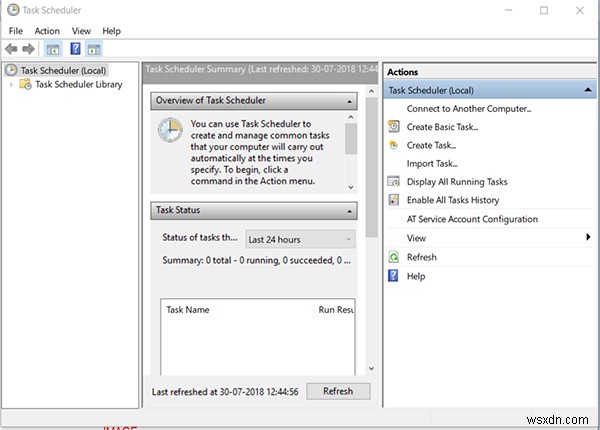This screenshot has height=430, width=600.
Task: Click the green Refresh icon in Actions
Action: [x=394, y=257]
